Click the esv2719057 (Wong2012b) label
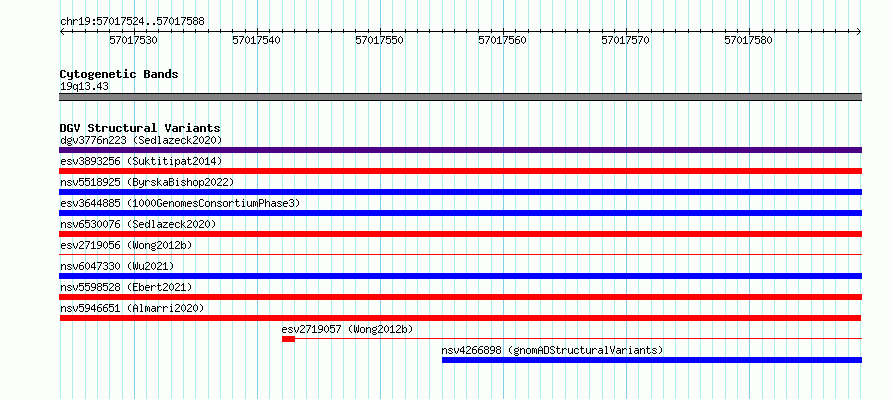 [x=347, y=329]
